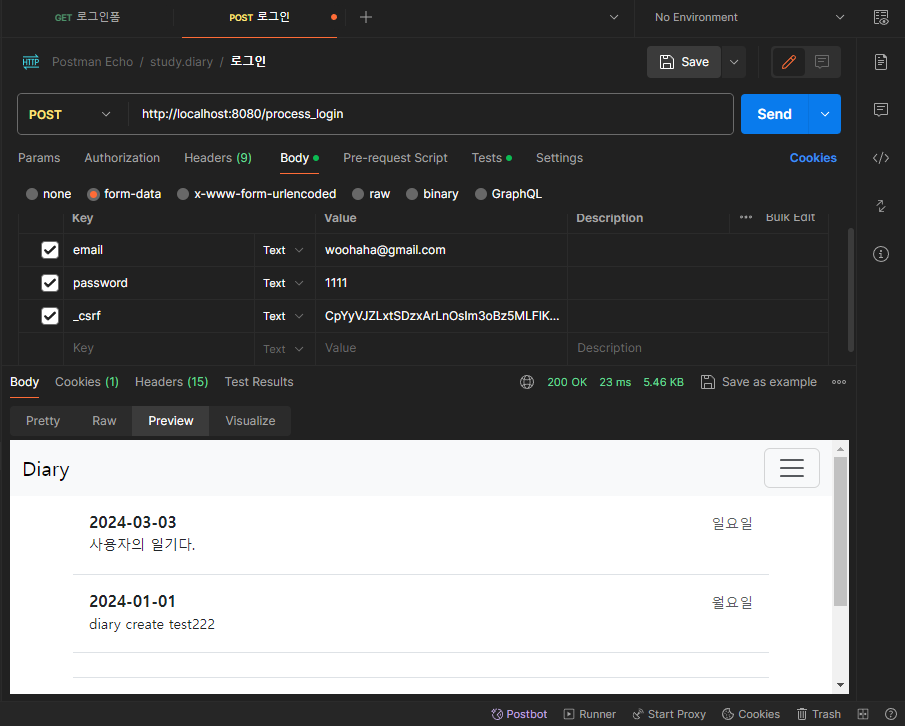Click the preview pane vertical scrollbar
Image resolution: width=905 pixels, height=726 pixels.
point(840,531)
